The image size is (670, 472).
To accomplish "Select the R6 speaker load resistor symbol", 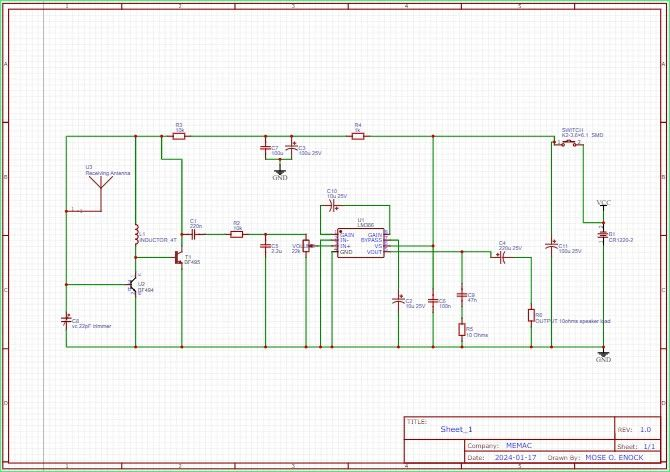I will coord(531,315).
